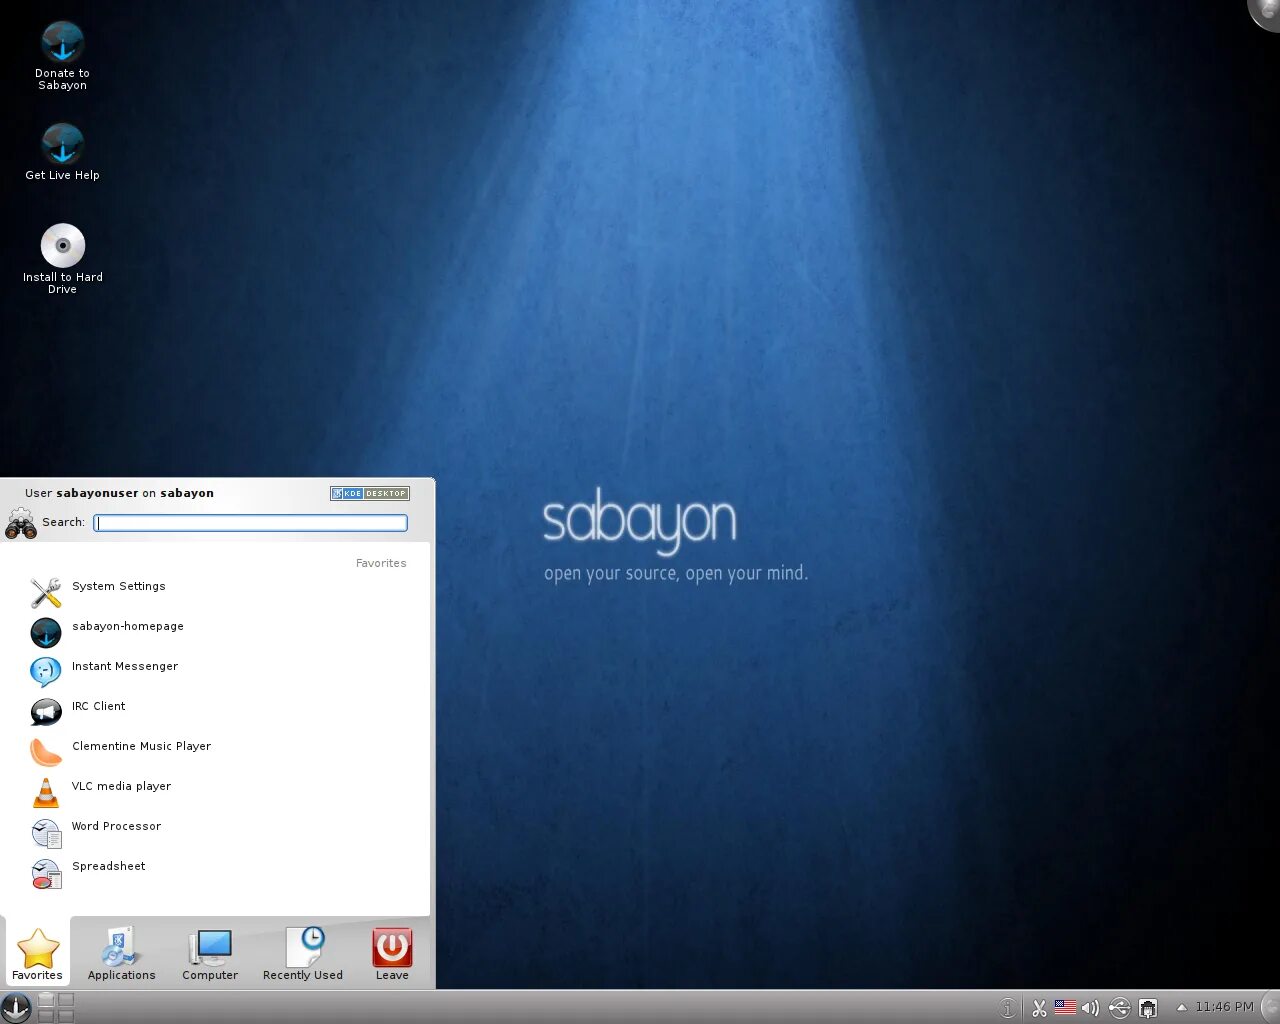Focus the Search input field
The width and height of the screenshot is (1280, 1024).
(x=250, y=523)
